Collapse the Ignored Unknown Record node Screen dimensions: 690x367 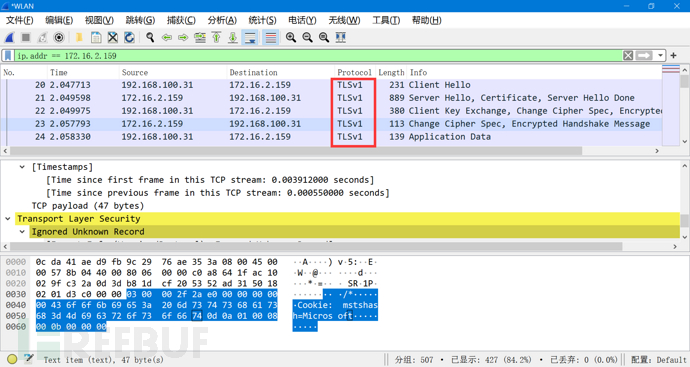pyautogui.click(x=22, y=232)
